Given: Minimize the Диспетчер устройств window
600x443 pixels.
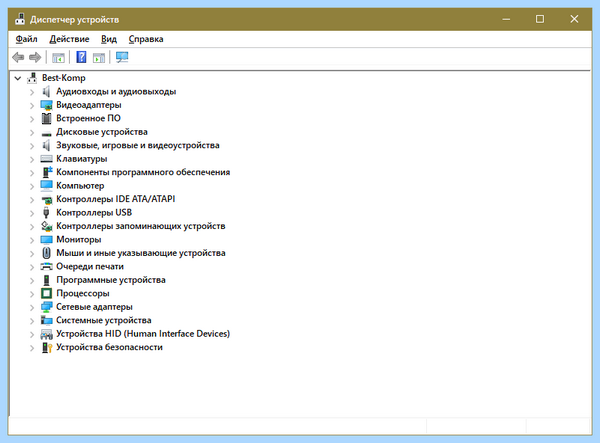Looking at the screenshot, I should [x=506, y=19].
